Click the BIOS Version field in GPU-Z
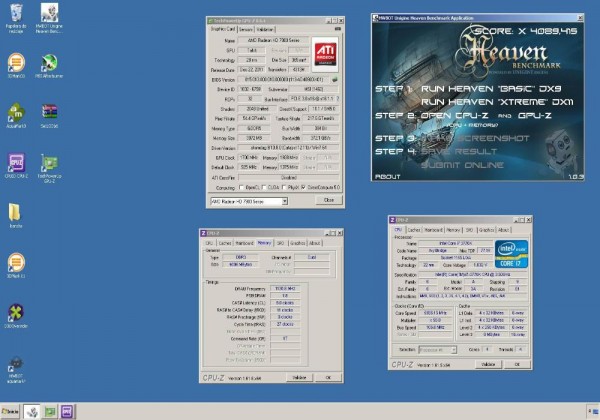 pyautogui.click(x=284, y=80)
